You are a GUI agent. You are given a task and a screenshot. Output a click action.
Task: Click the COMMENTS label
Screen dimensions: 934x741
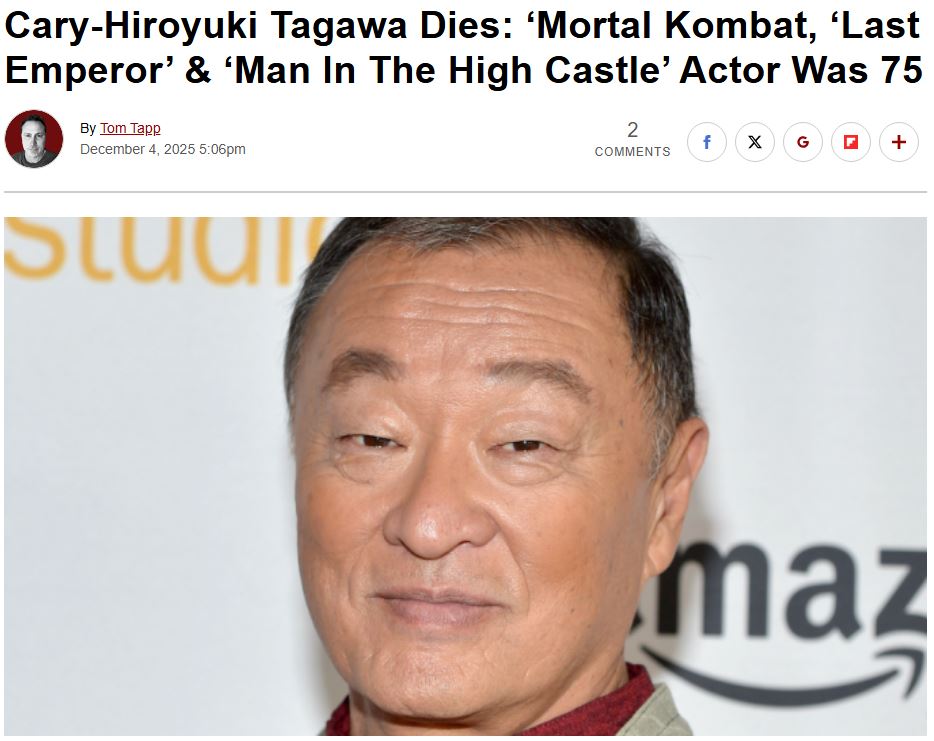(633, 152)
